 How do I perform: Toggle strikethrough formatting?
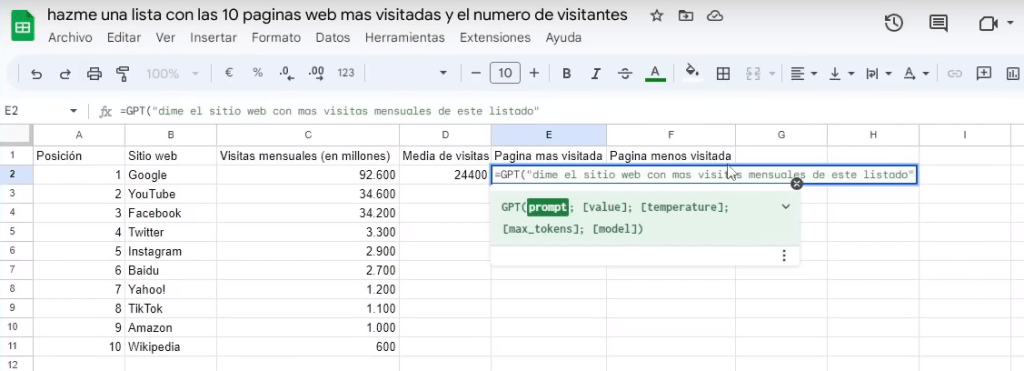tap(625, 74)
